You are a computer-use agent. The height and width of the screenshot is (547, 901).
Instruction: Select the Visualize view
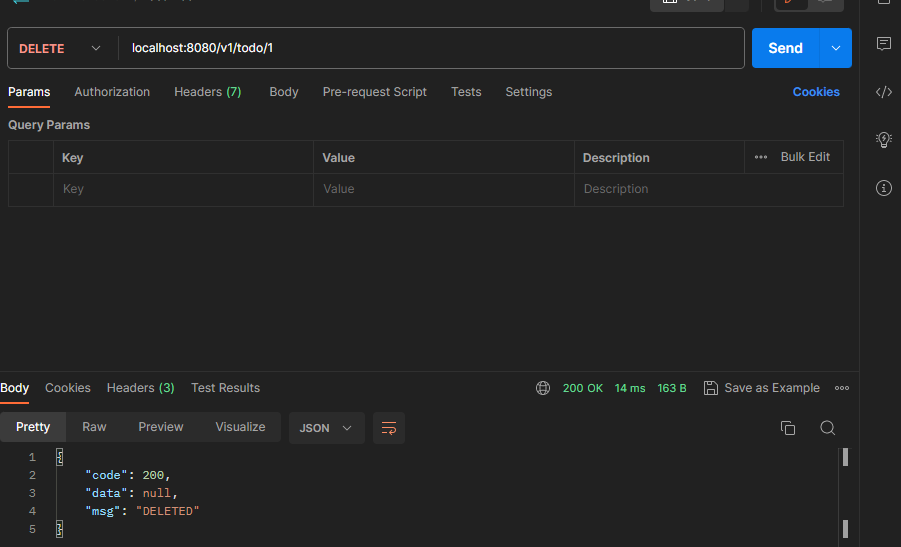240,427
